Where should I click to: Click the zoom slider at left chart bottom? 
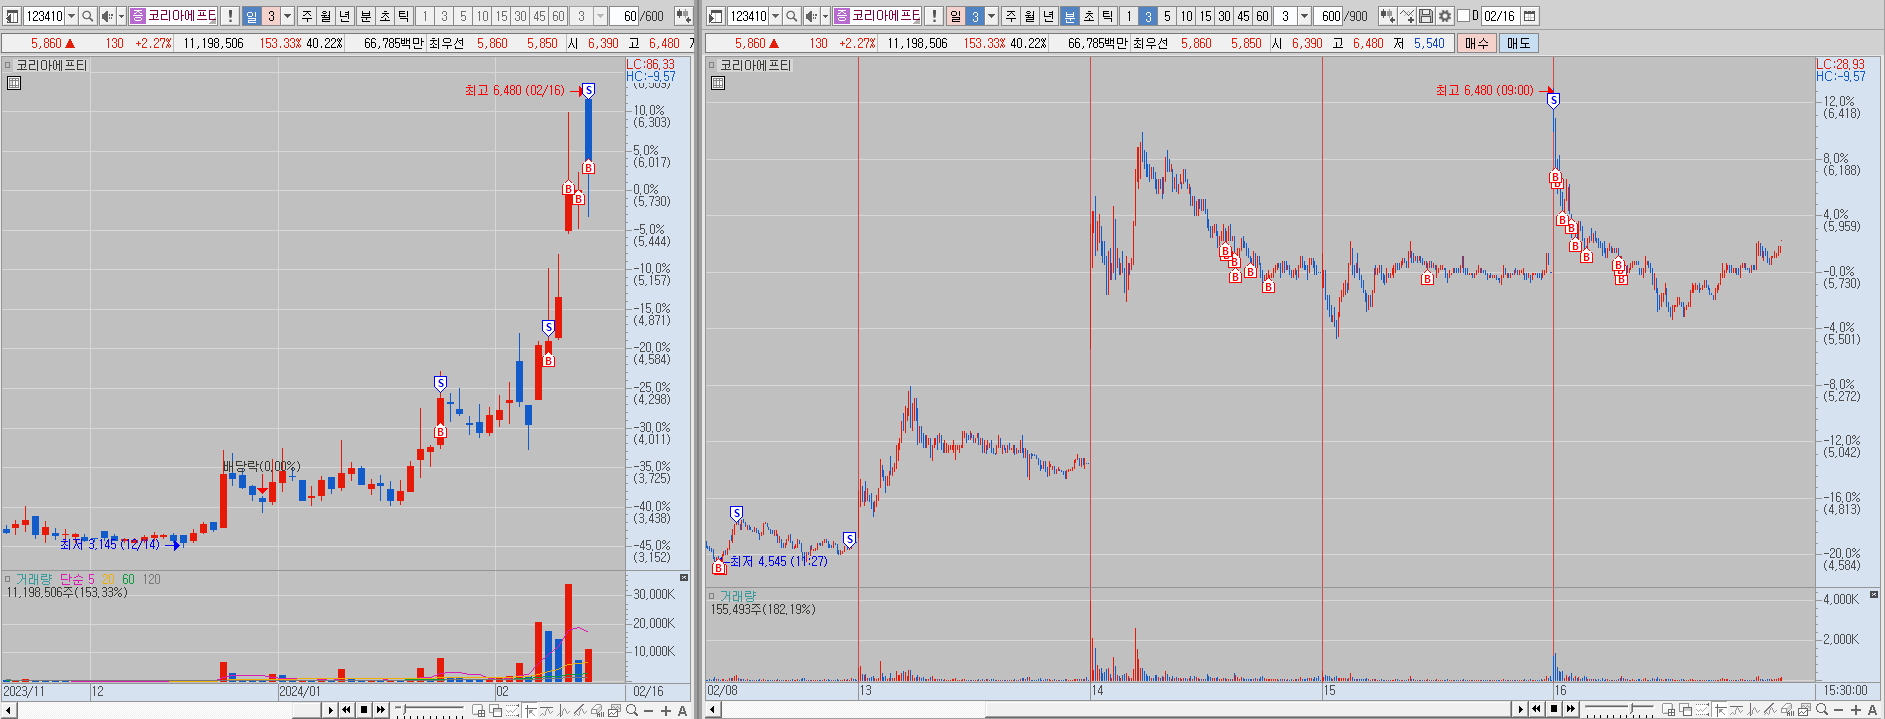(x=431, y=710)
